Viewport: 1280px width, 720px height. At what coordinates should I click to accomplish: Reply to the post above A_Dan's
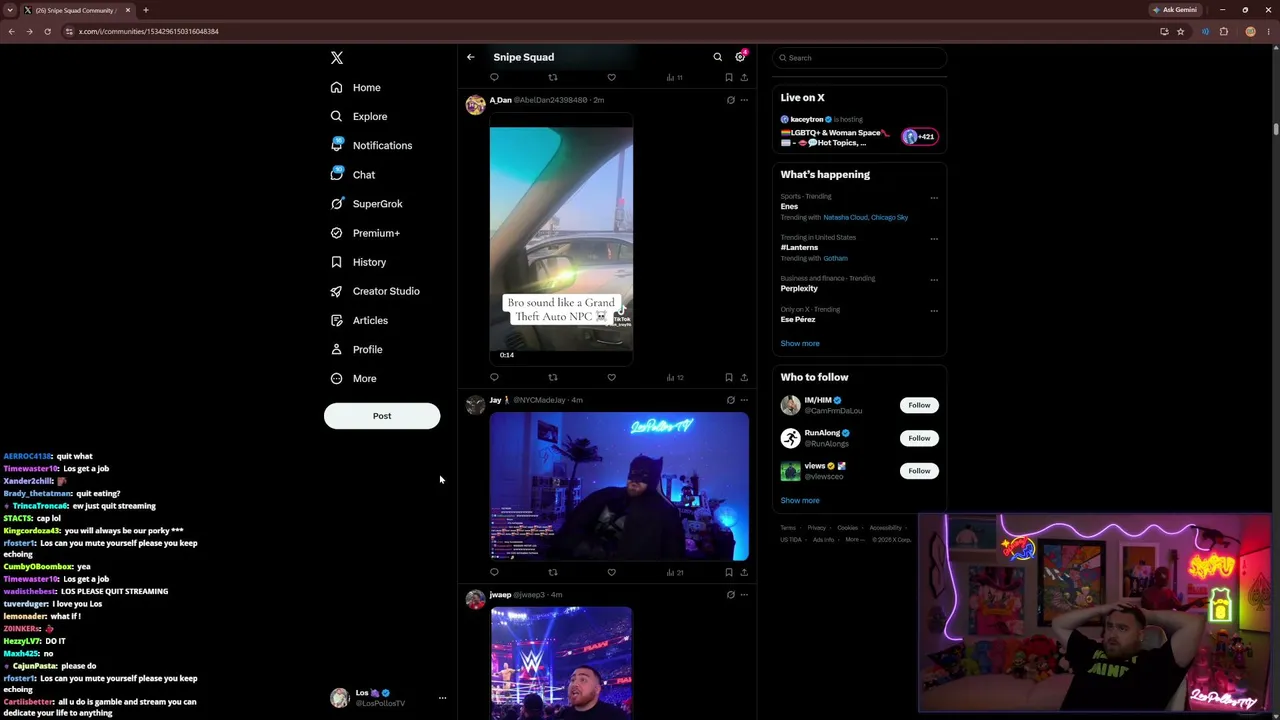[494, 77]
